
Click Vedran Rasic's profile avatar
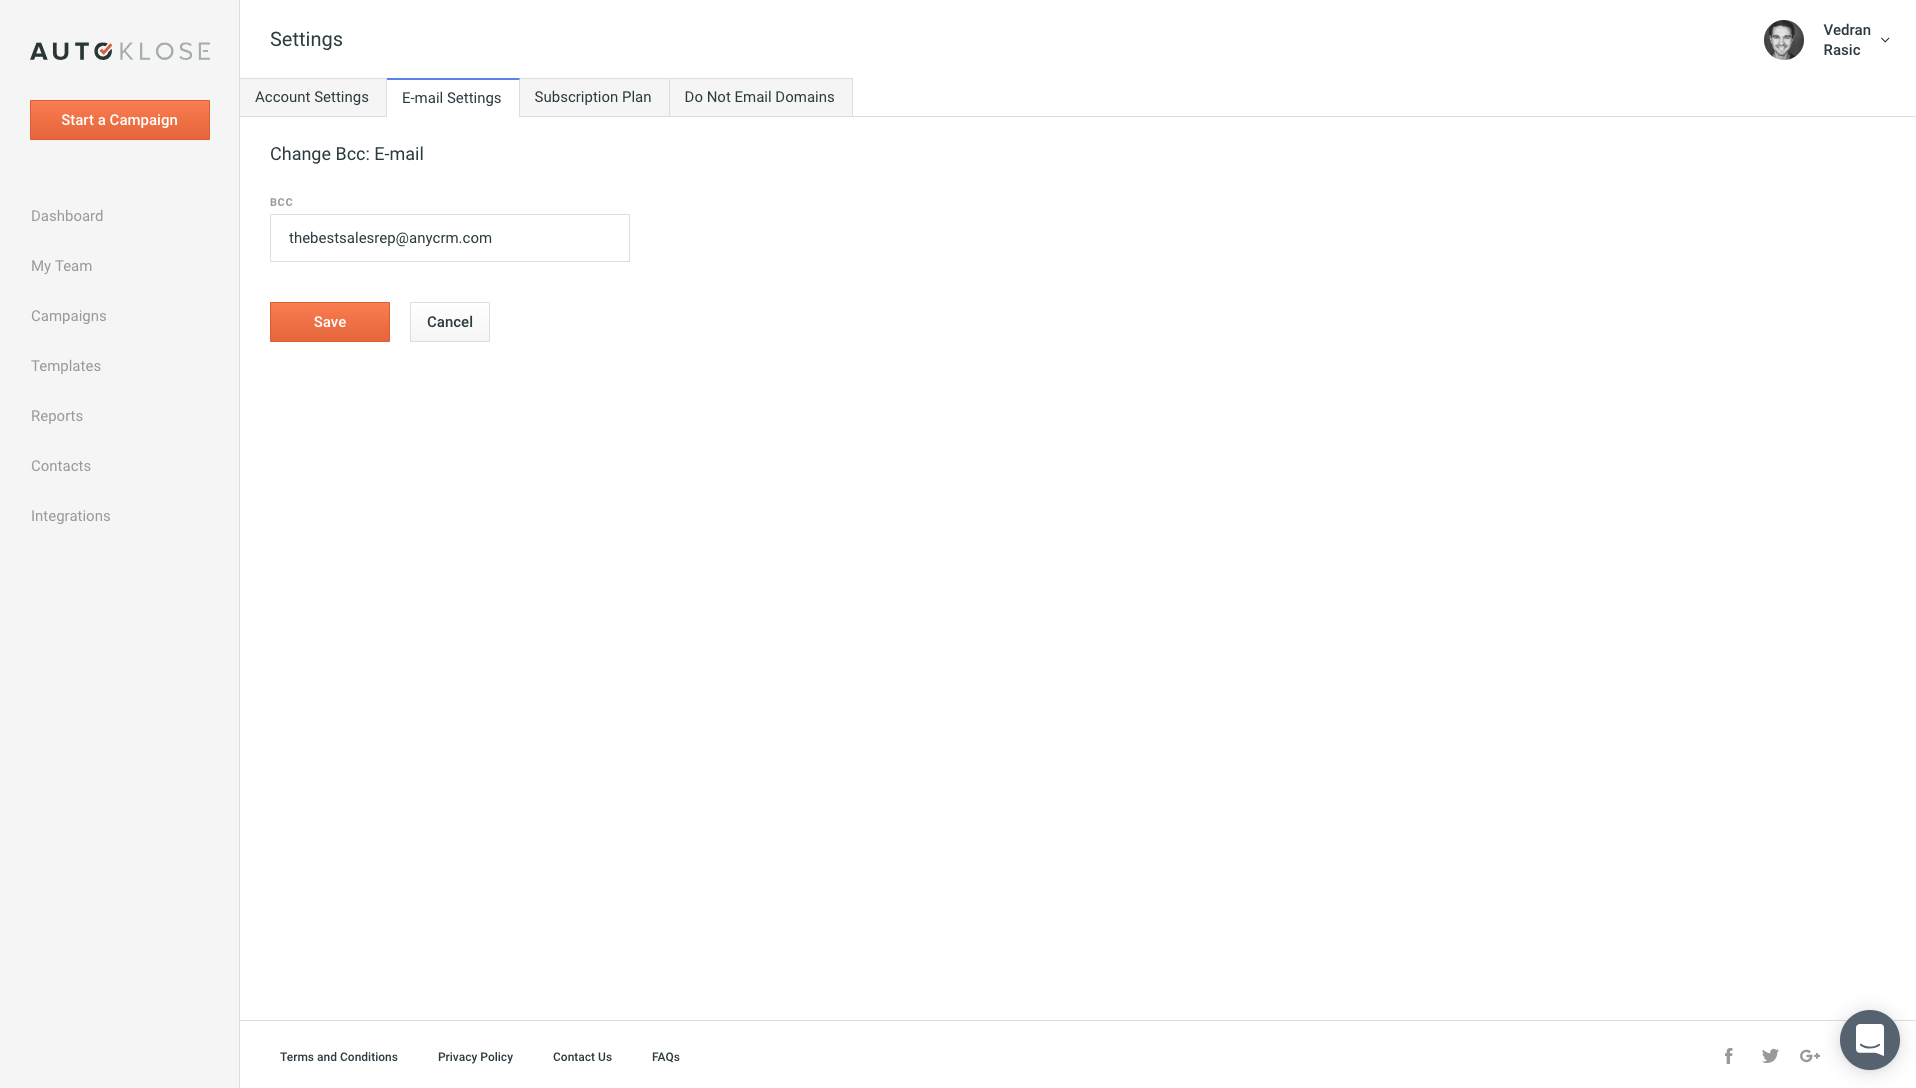pyautogui.click(x=1783, y=40)
